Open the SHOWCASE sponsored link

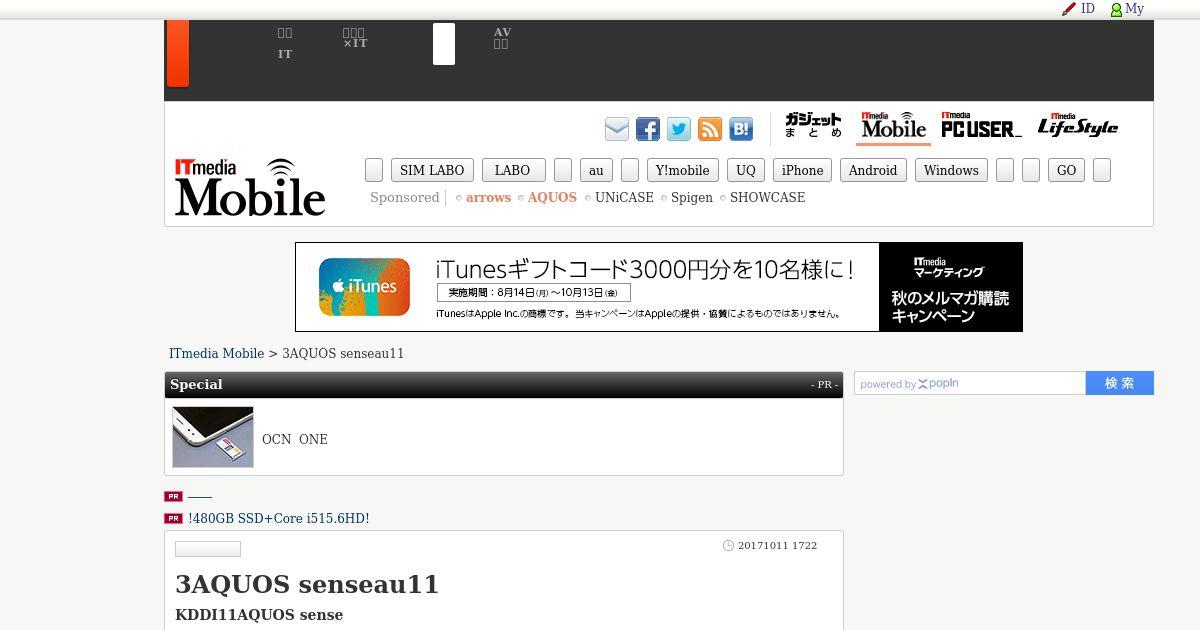(x=767, y=198)
